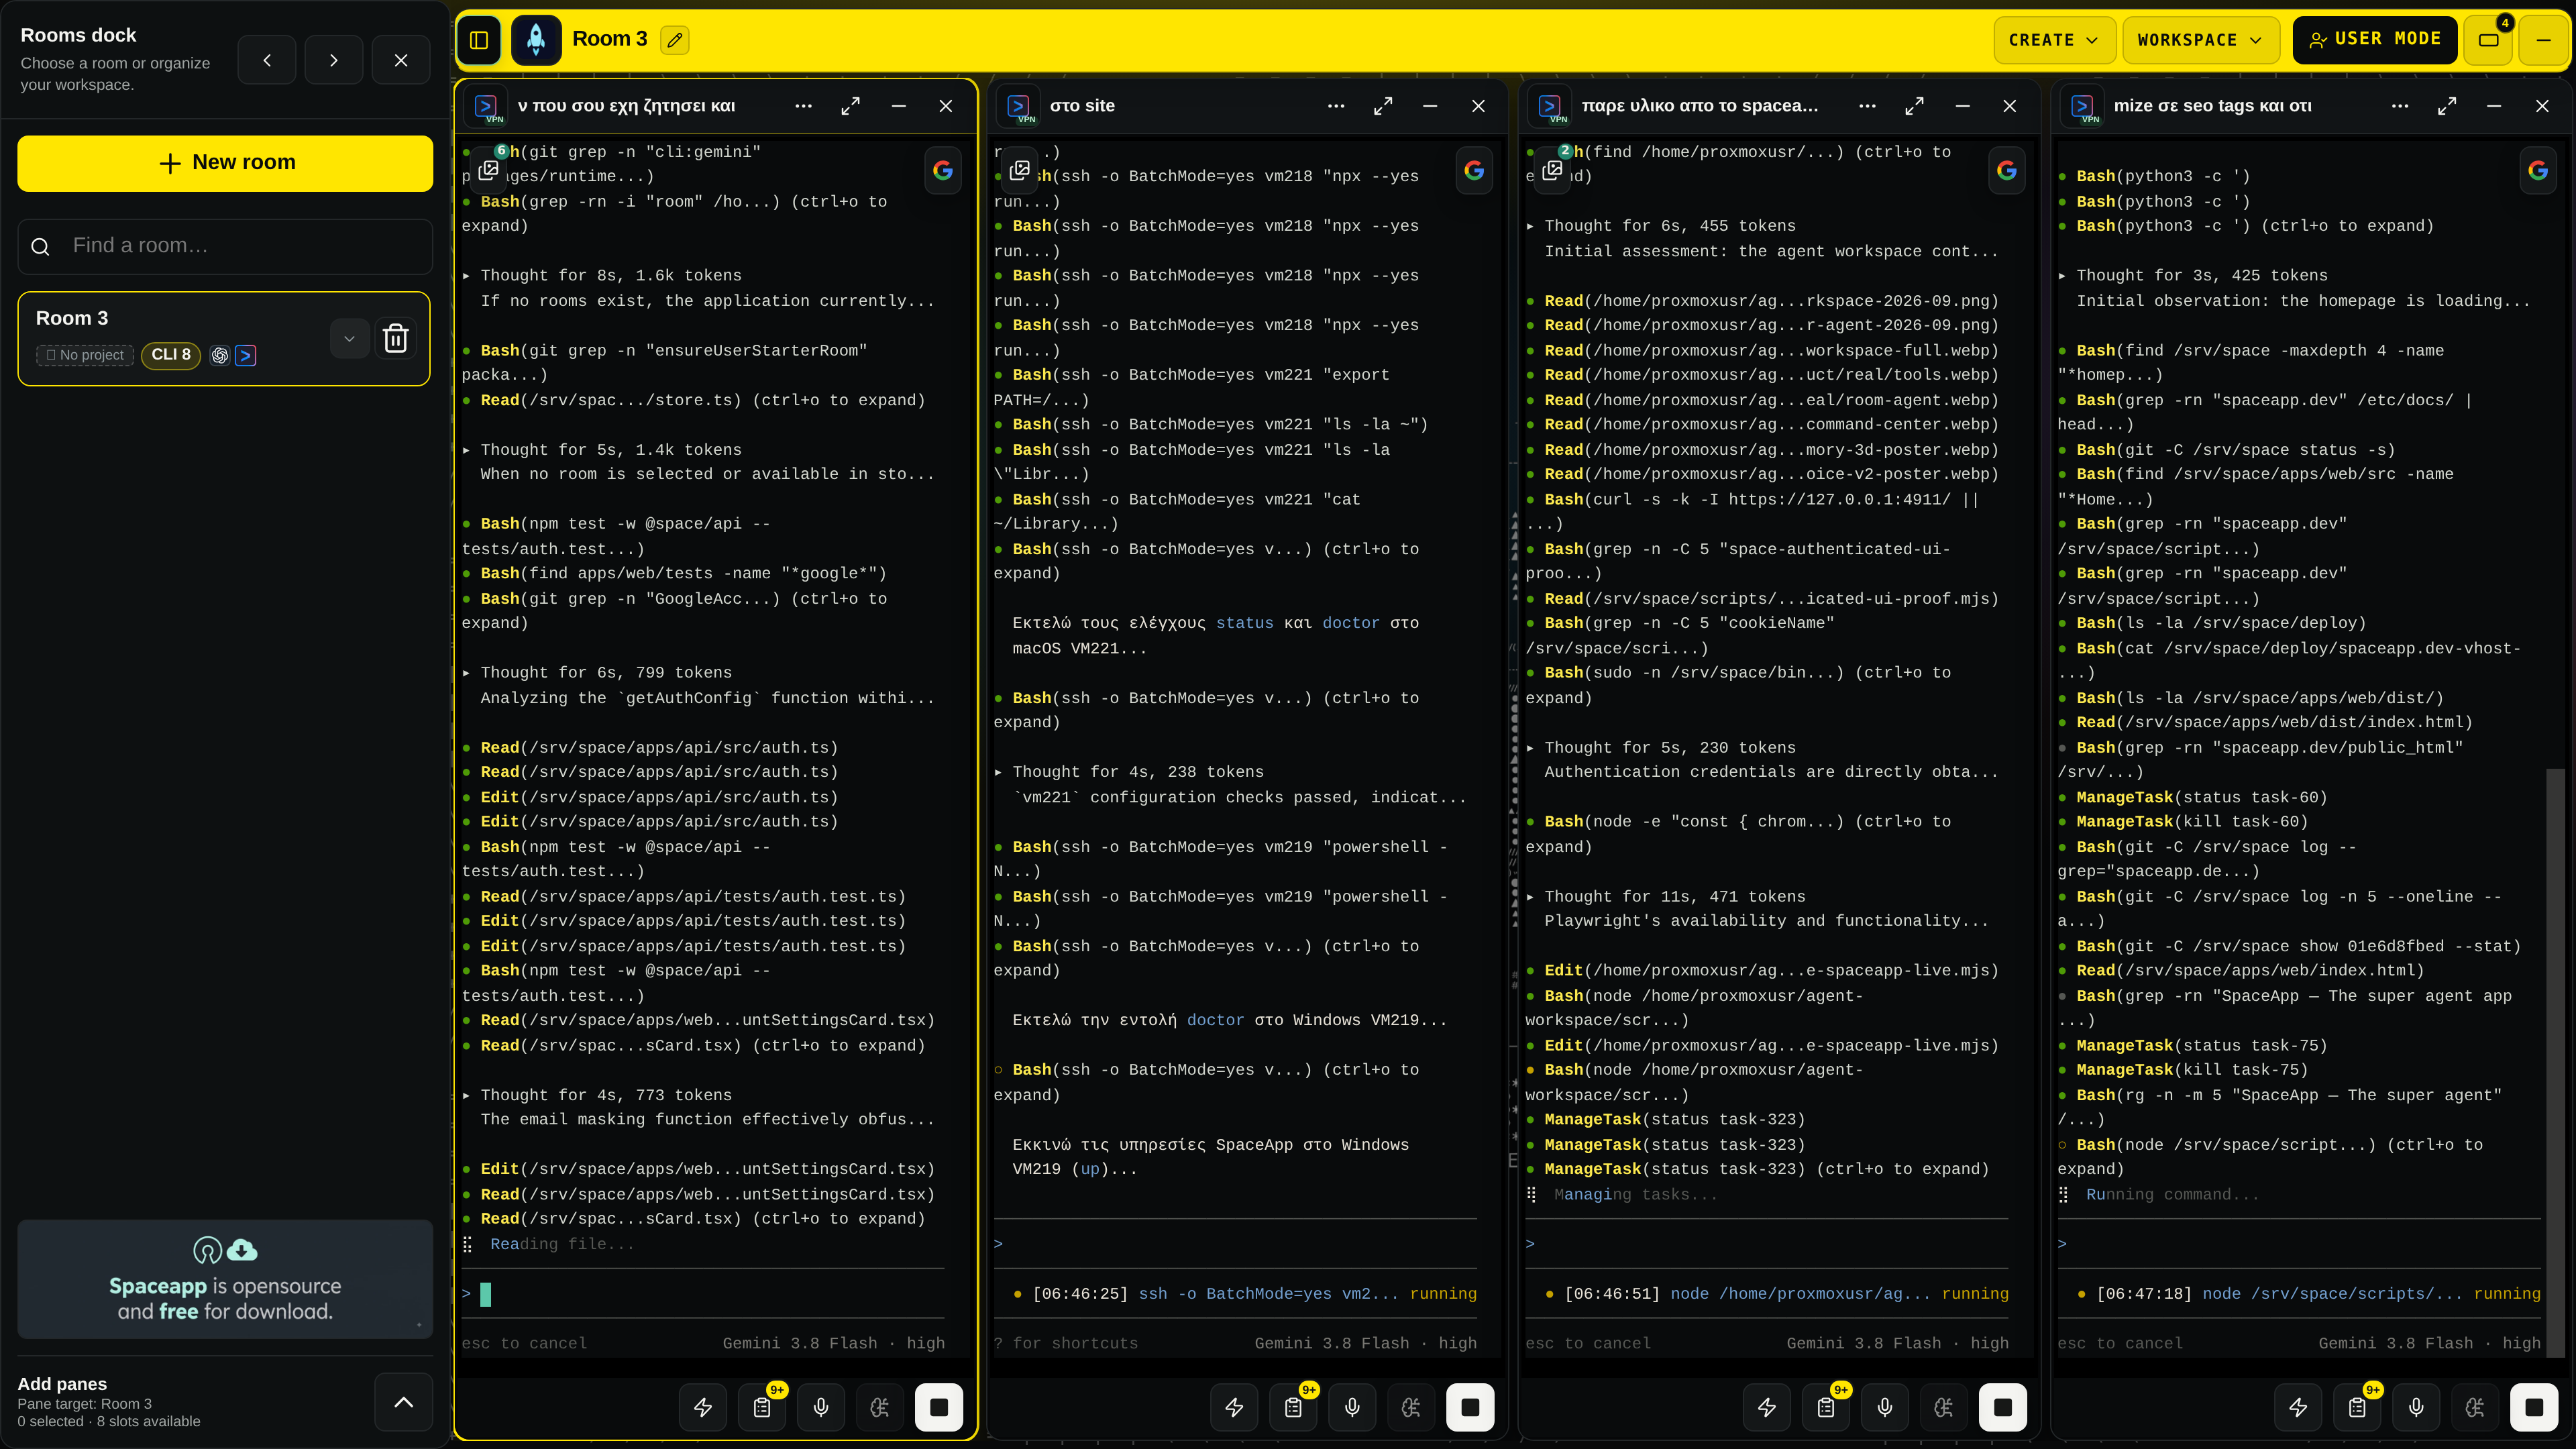Expand the 'mize σε seo' pane fullscreen
The image size is (2576, 1449).
pos(2447,106)
